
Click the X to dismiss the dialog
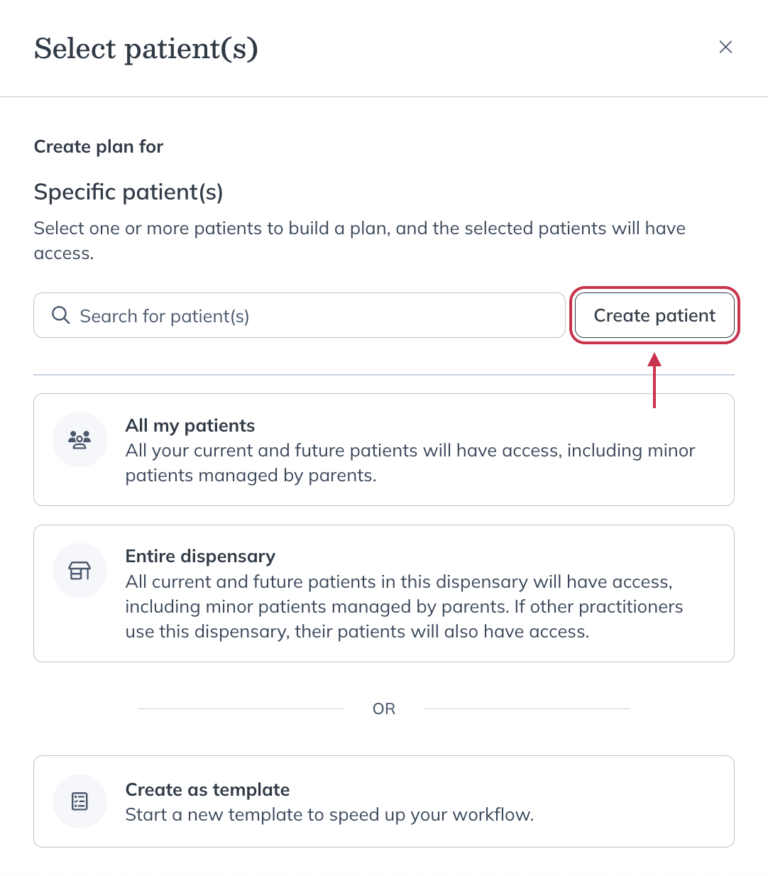point(725,46)
